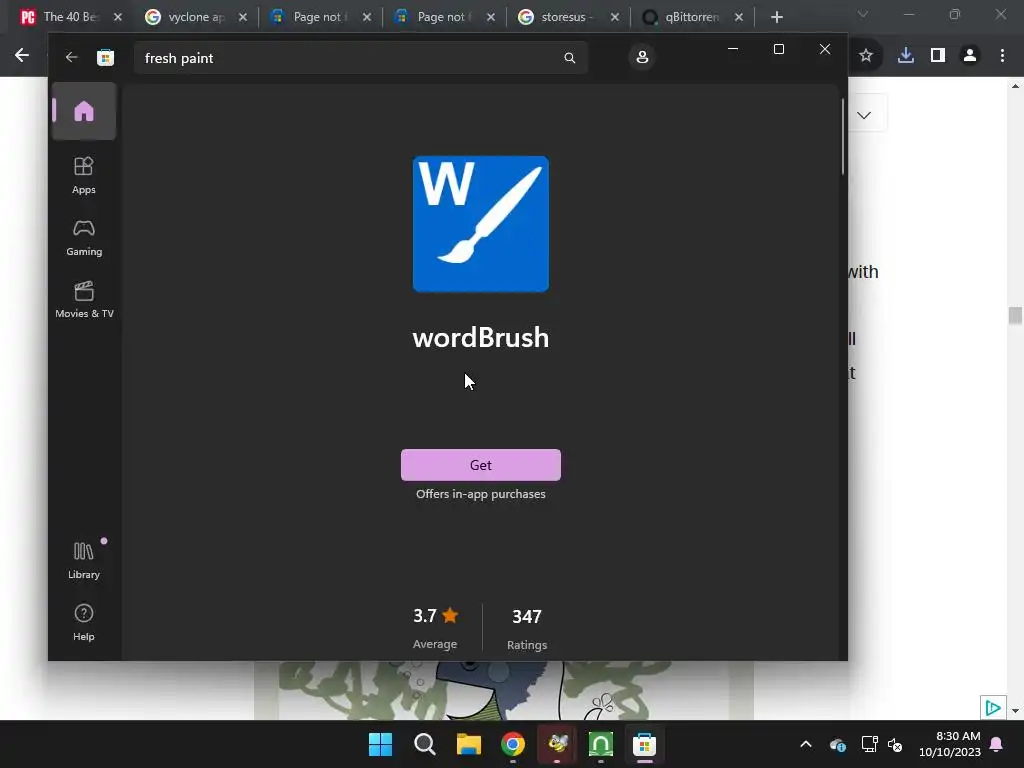The height and width of the screenshot is (768, 1024).
Task: Show hidden system tray icons
Action: 806,744
